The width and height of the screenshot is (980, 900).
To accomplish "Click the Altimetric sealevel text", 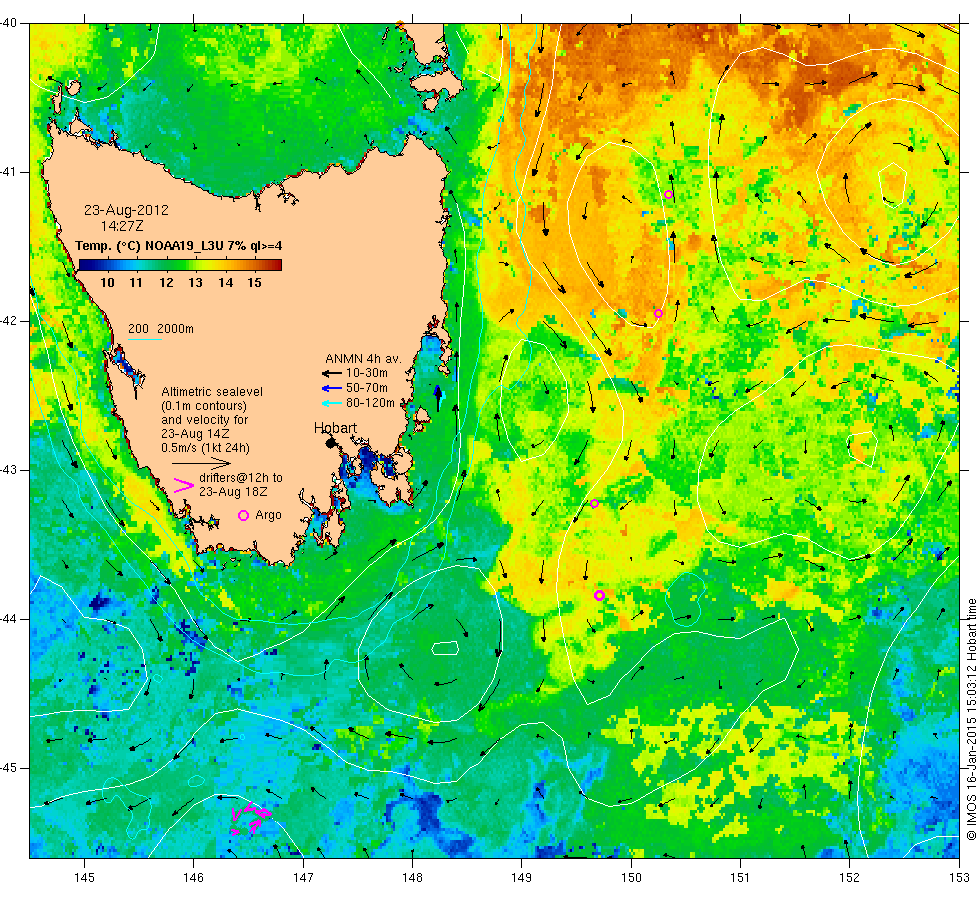I will coord(212,392).
